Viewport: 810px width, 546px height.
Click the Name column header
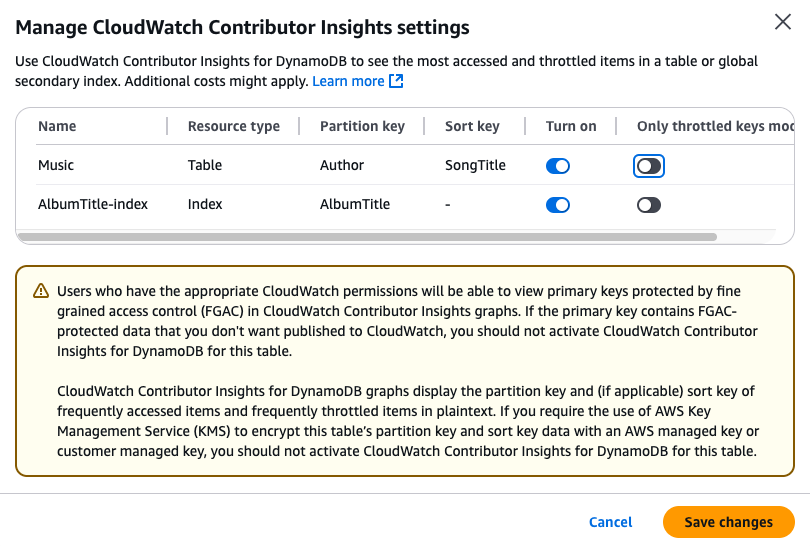pos(57,126)
